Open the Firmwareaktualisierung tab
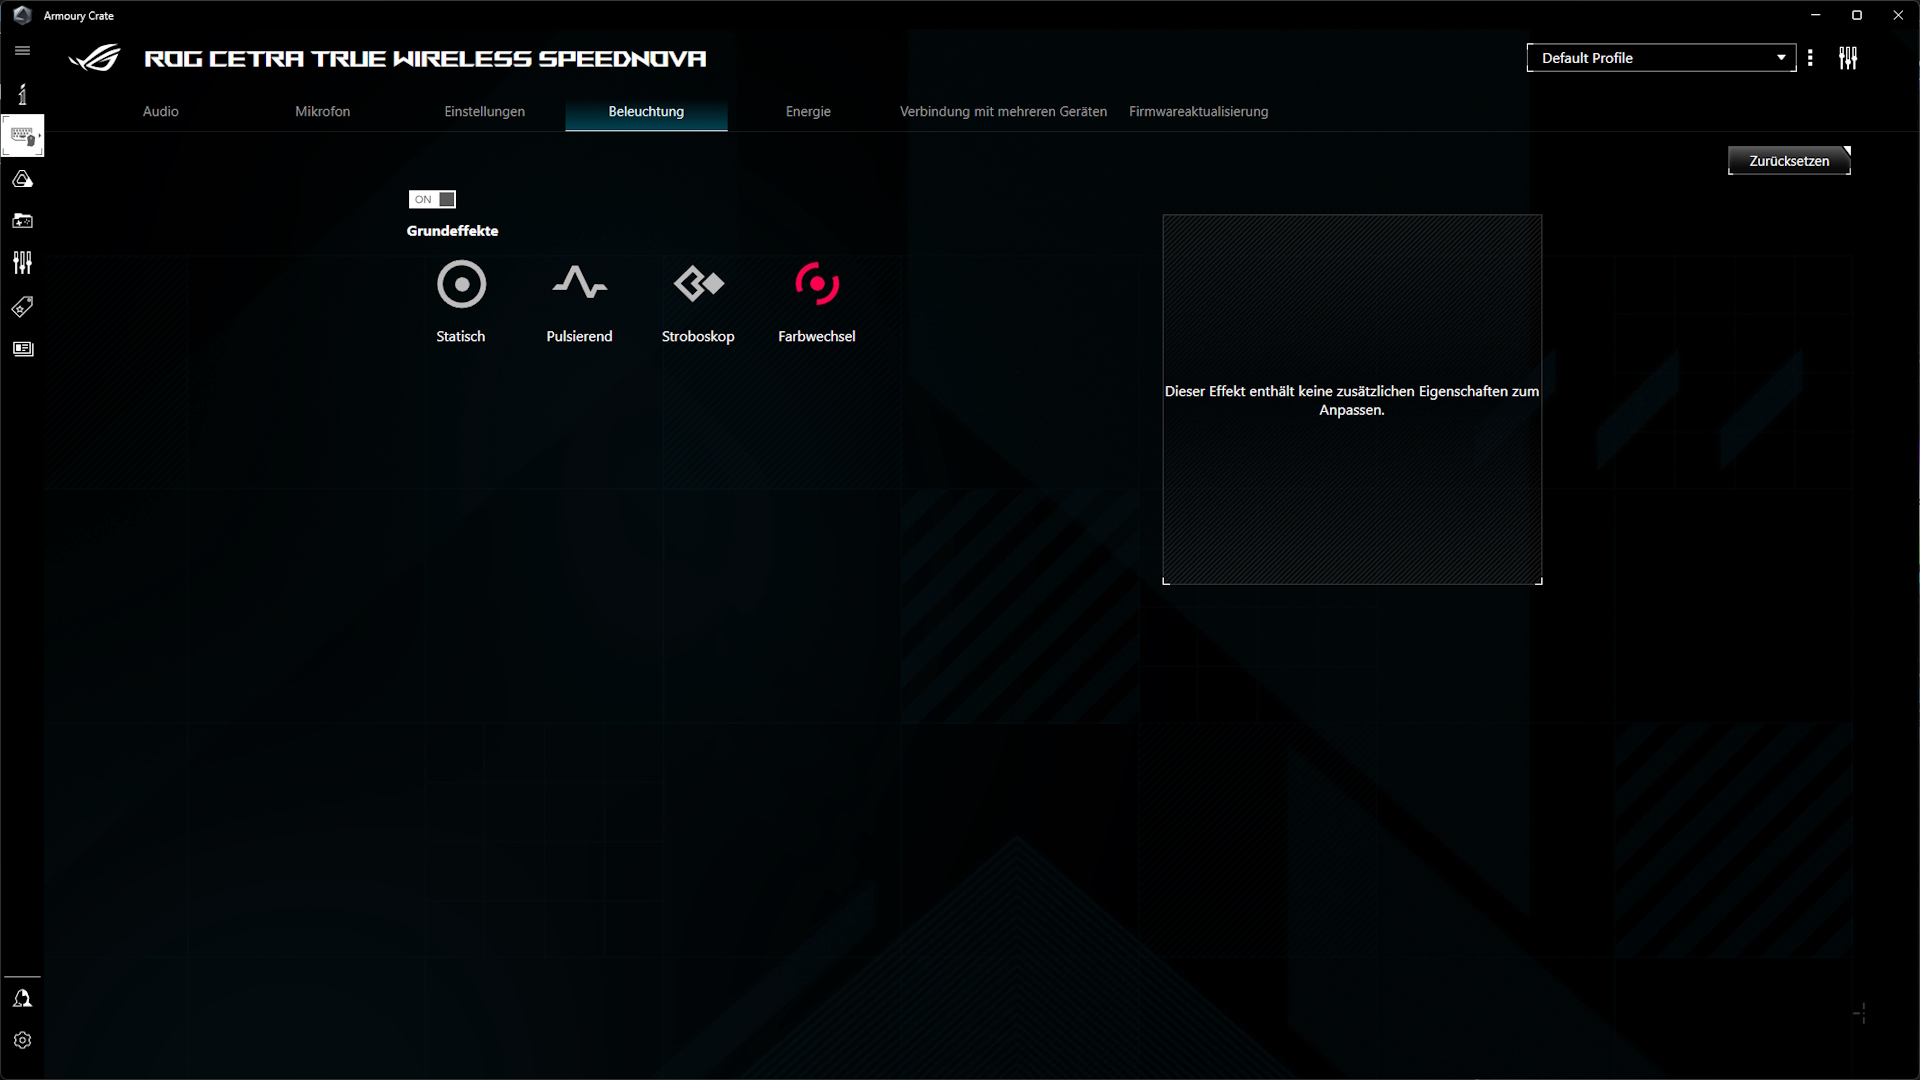This screenshot has width=1920, height=1080. pos(1198,111)
